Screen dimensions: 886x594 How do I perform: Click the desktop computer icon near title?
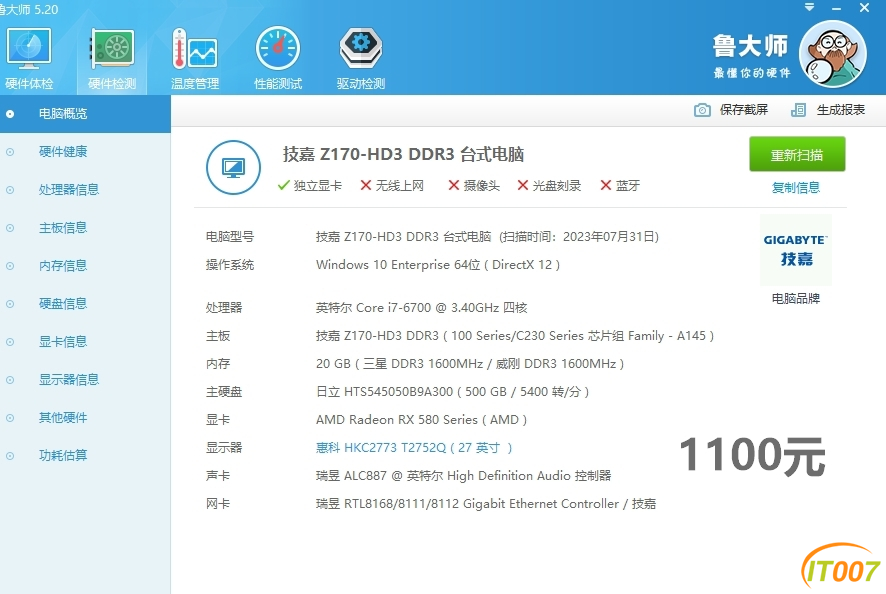point(233,167)
